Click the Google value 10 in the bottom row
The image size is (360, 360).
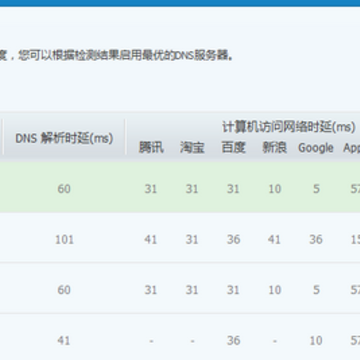pos(316,340)
